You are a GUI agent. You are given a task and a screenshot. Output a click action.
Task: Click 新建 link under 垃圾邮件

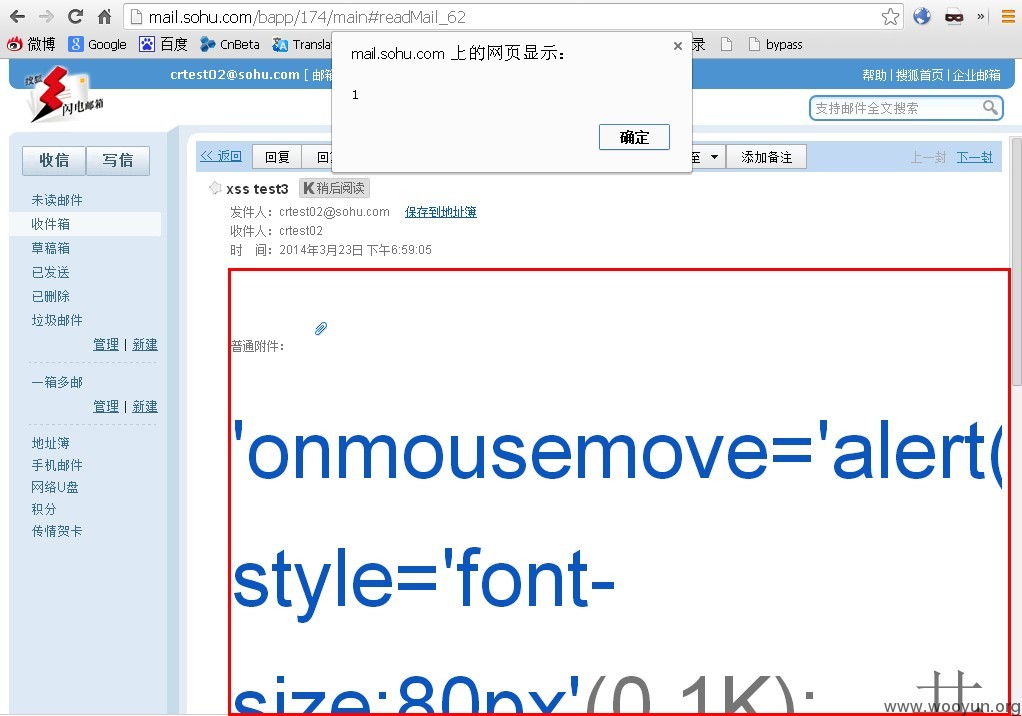coord(145,345)
